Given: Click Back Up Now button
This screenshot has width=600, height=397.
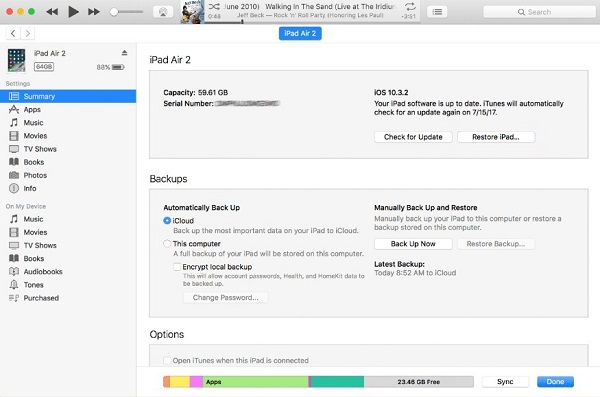Looking at the screenshot, I should tap(413, 244).
